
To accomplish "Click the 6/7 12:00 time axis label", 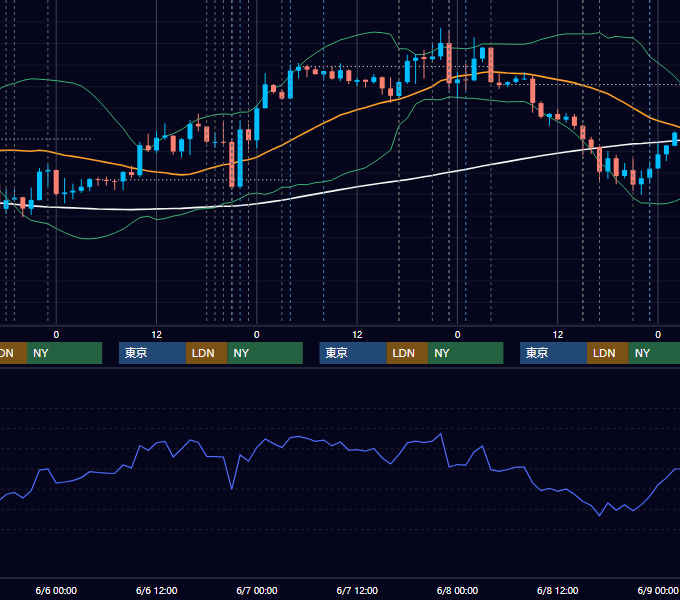I will click(357, 590).
